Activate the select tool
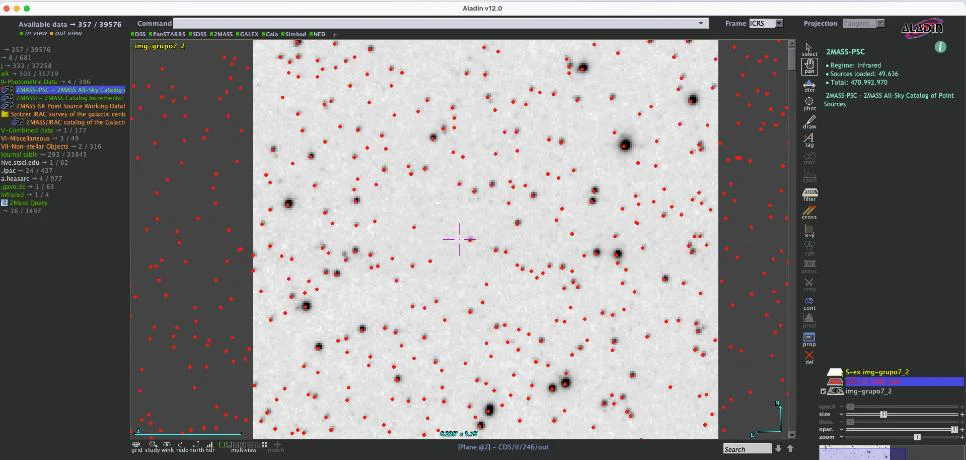 [809, 49]
